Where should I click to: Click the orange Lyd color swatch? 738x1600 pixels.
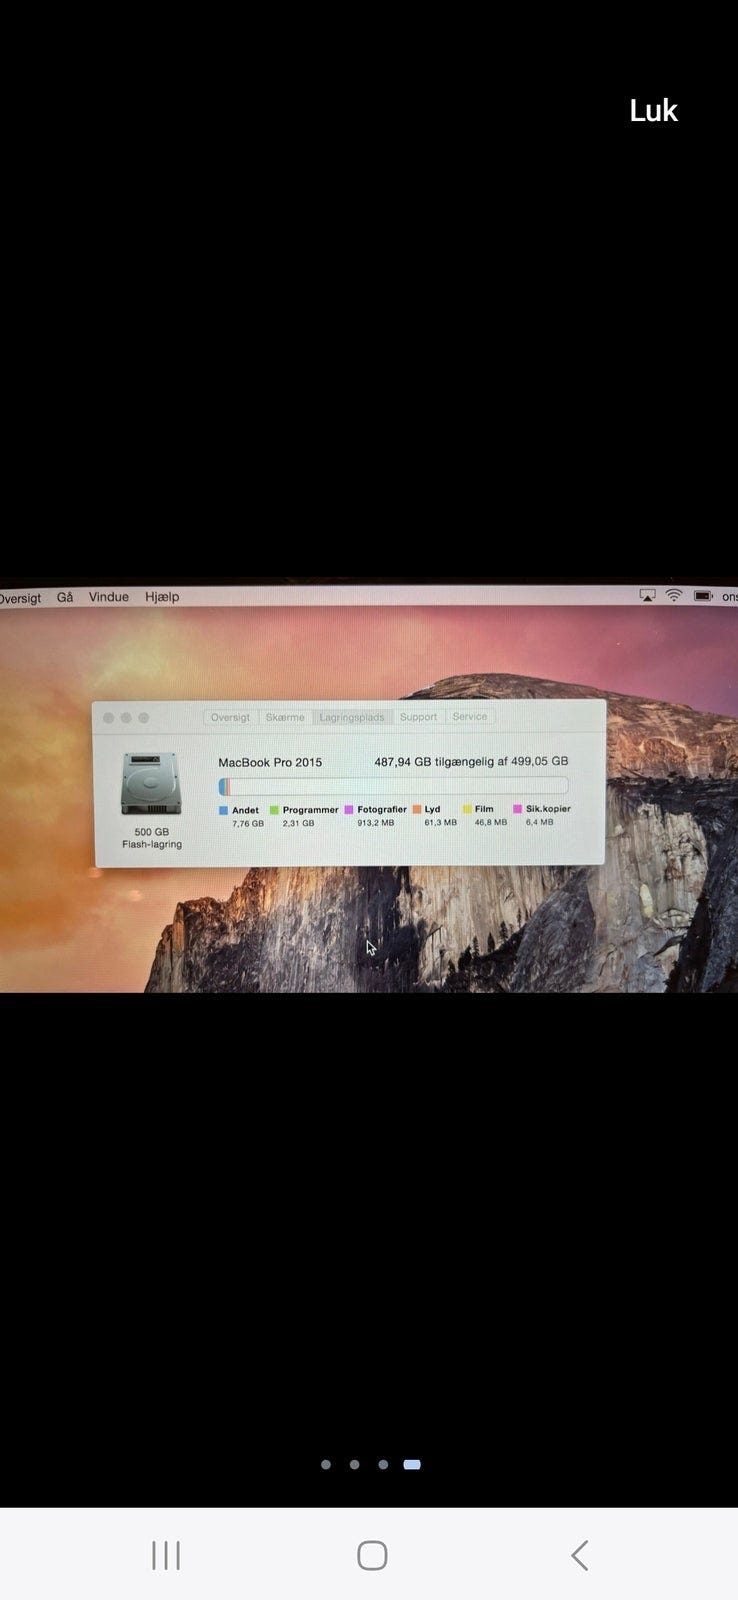coord(417,809)
